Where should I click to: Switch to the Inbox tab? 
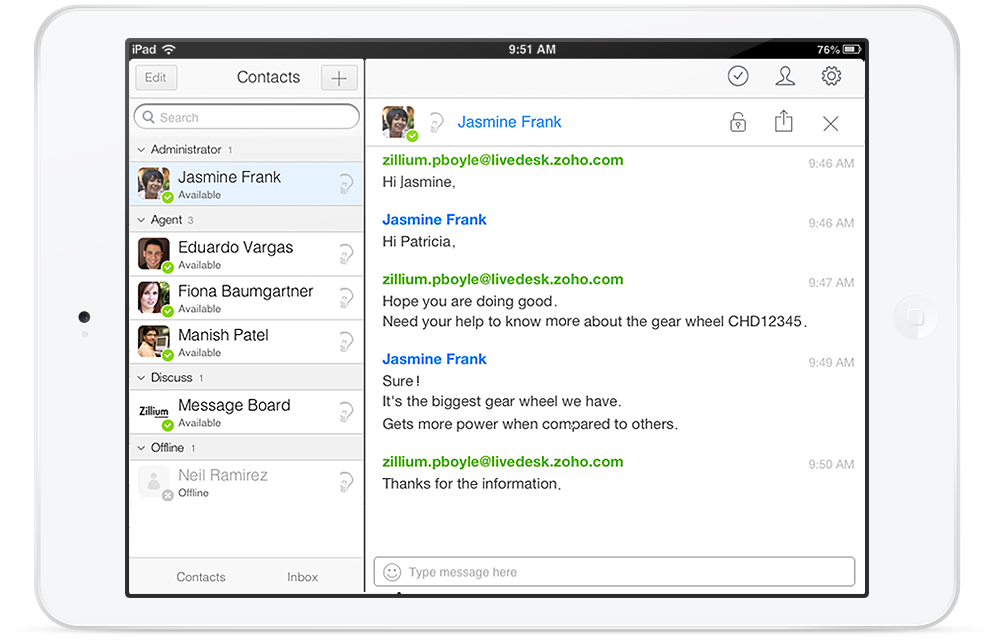[302, 577]
